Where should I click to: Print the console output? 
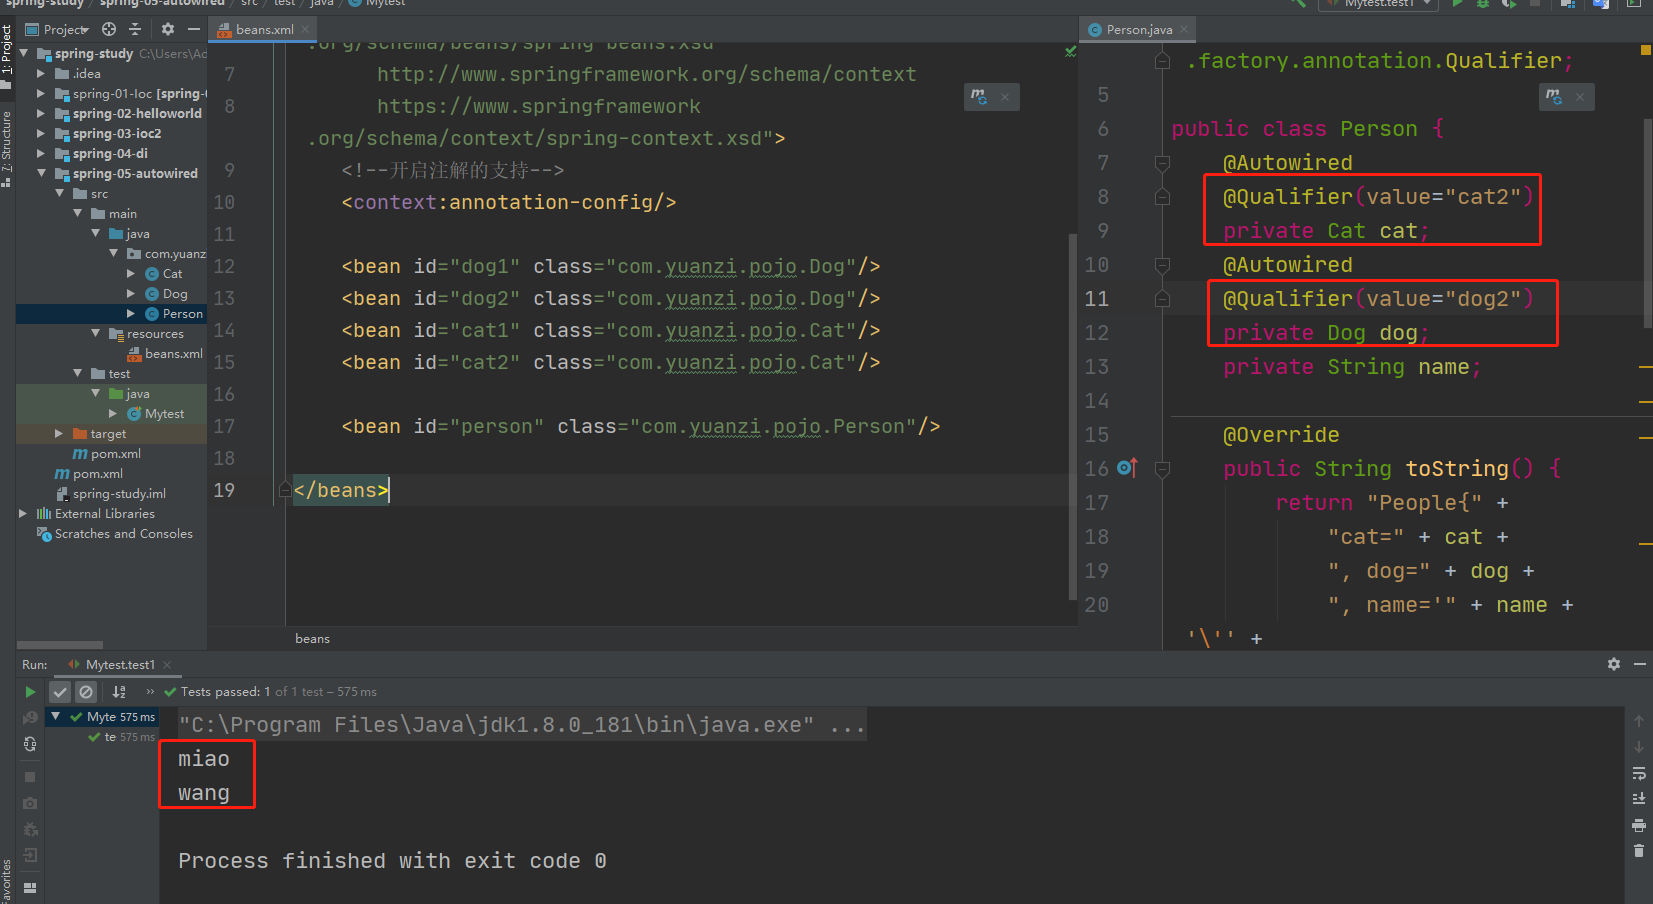[x=1639, y=825]
